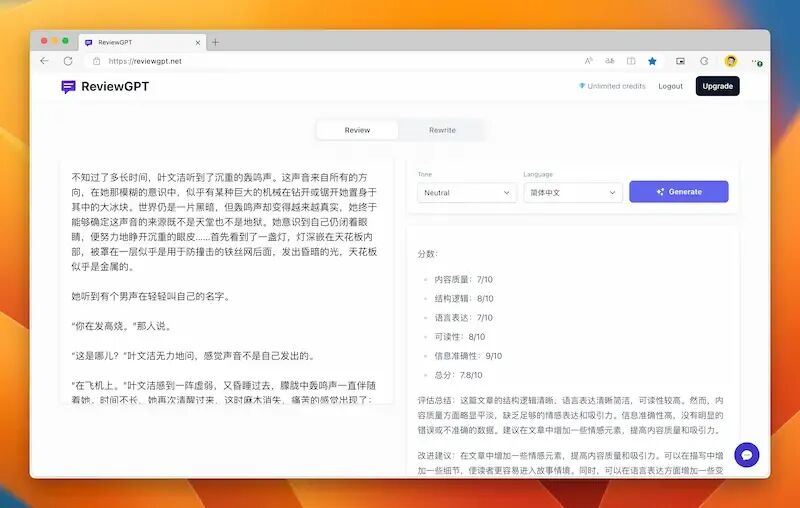Open immersive reader icon
Screen dimensions: 800x508
point(631,61)
